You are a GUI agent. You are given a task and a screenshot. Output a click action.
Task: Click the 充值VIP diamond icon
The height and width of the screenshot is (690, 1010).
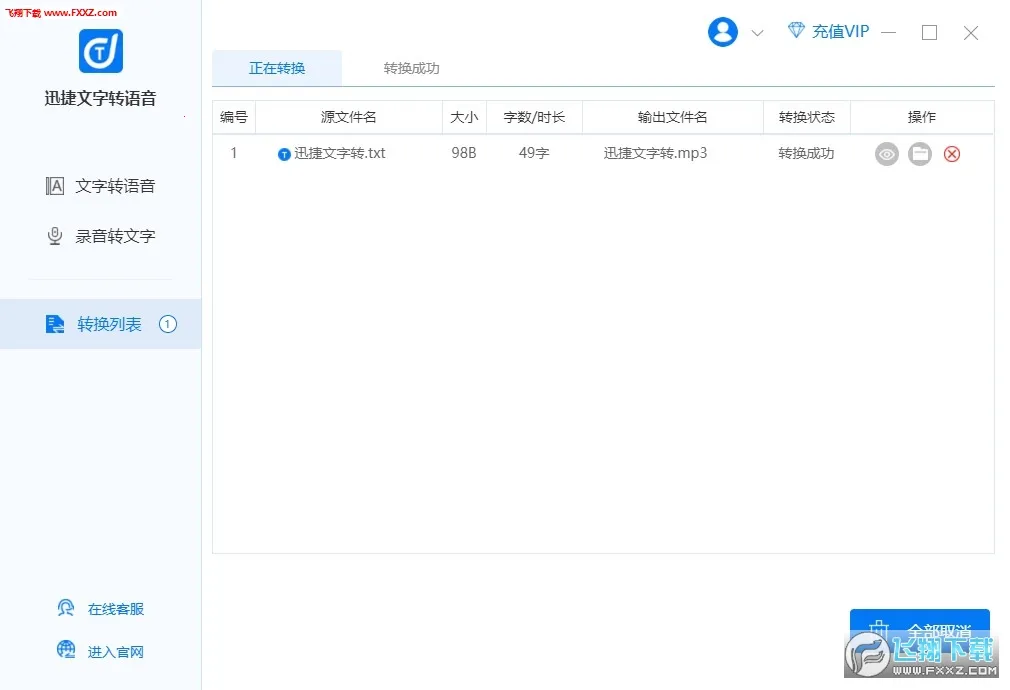[x=796, y=31]
